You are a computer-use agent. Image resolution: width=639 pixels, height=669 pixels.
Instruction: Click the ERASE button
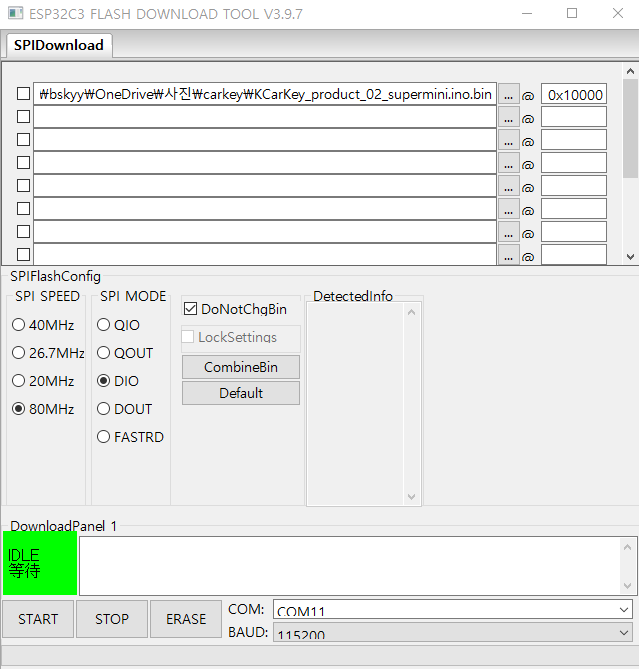click(186, 619)
